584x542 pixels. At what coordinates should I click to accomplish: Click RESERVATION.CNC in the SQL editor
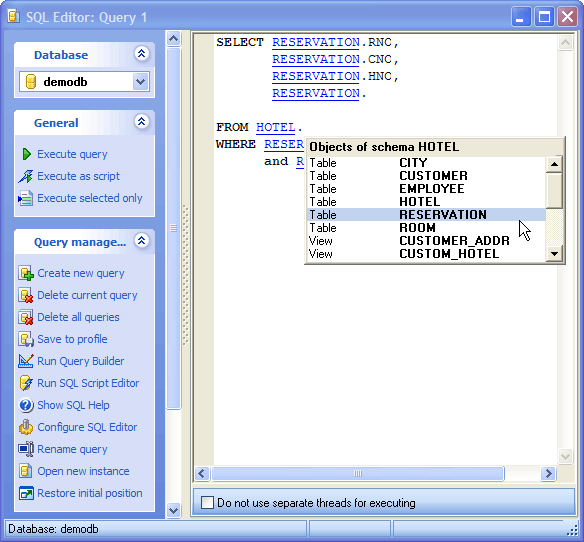[332, 60]
